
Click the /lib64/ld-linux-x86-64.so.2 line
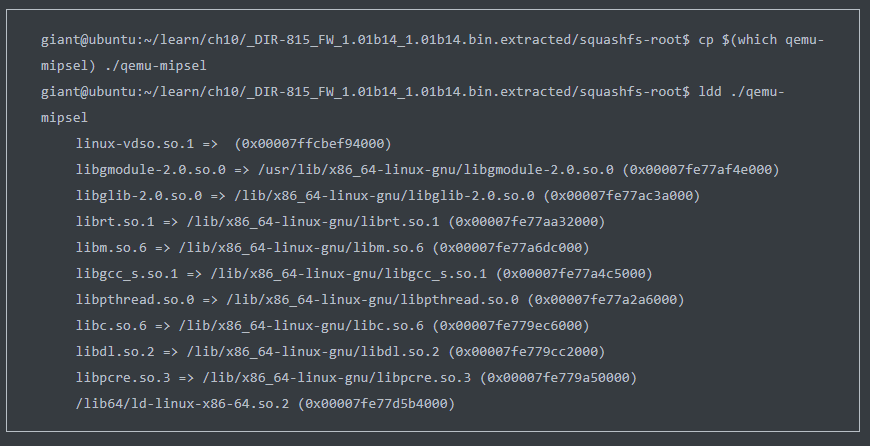point(265,404)
